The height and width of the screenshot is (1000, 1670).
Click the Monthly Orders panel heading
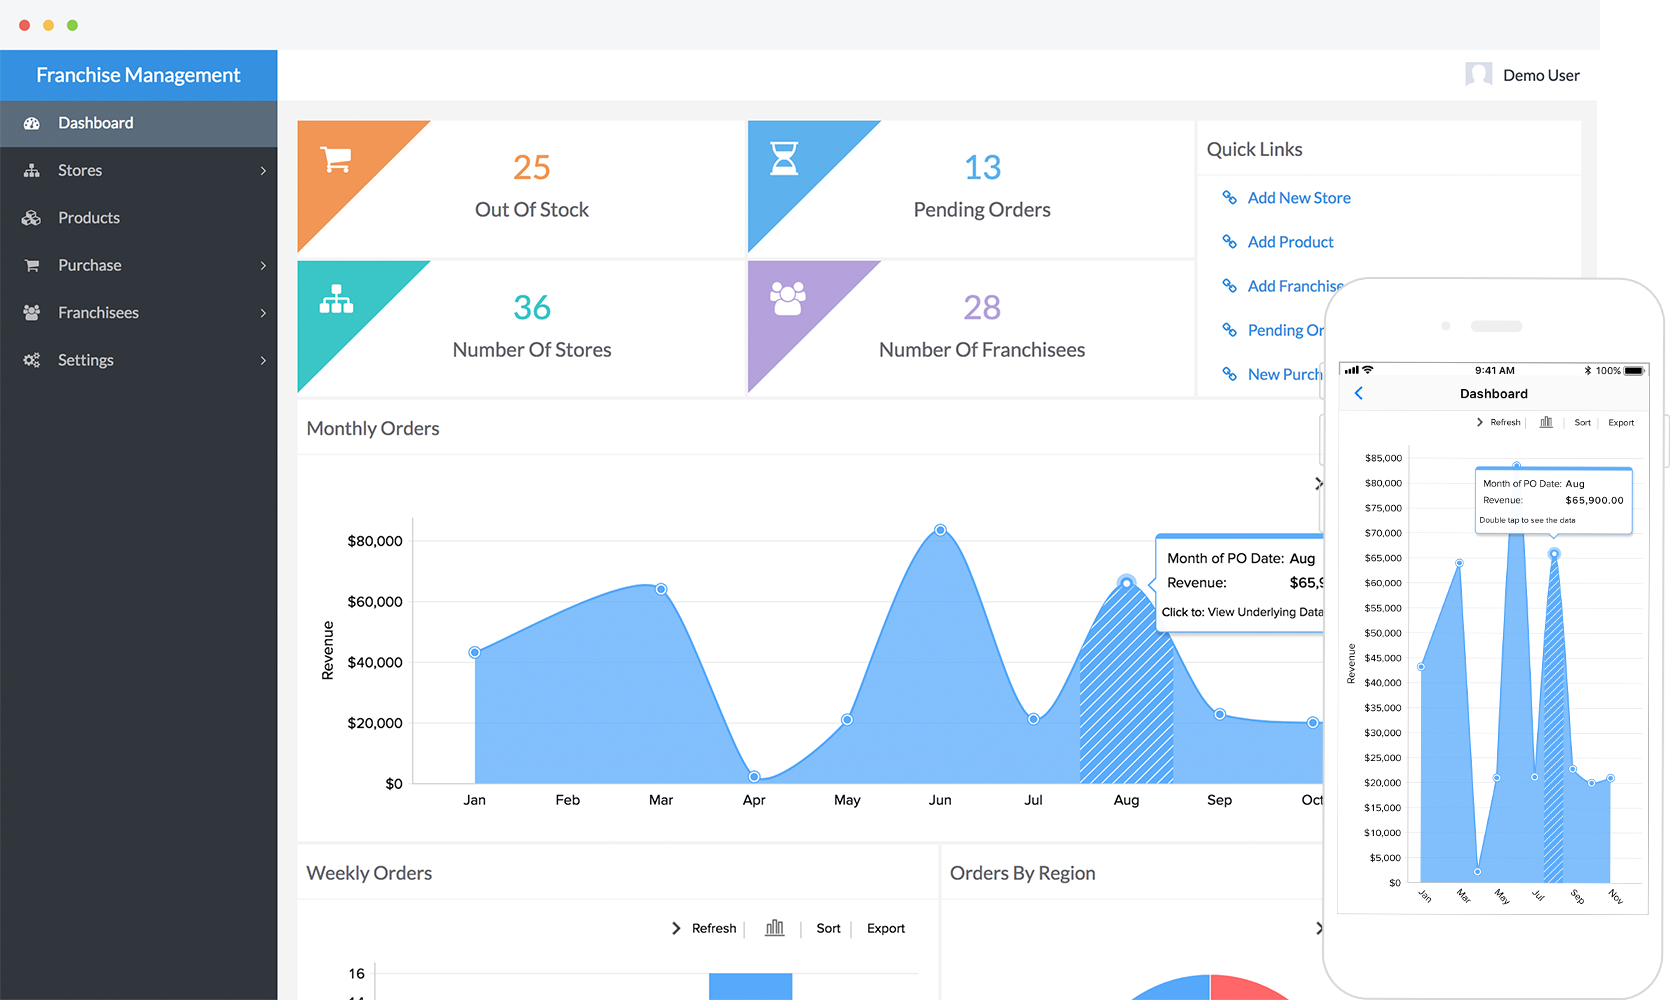coord(373,428)
